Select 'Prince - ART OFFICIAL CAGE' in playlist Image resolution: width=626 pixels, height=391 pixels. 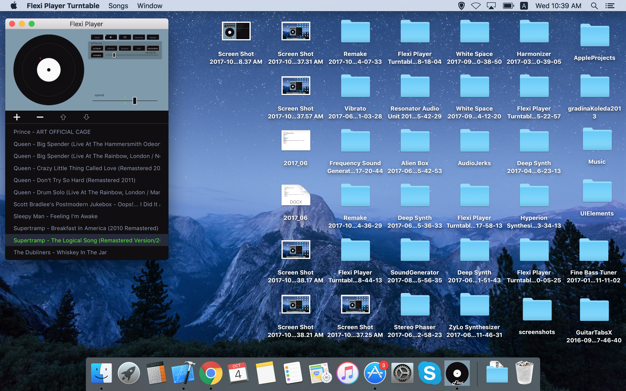pos(87,132)
